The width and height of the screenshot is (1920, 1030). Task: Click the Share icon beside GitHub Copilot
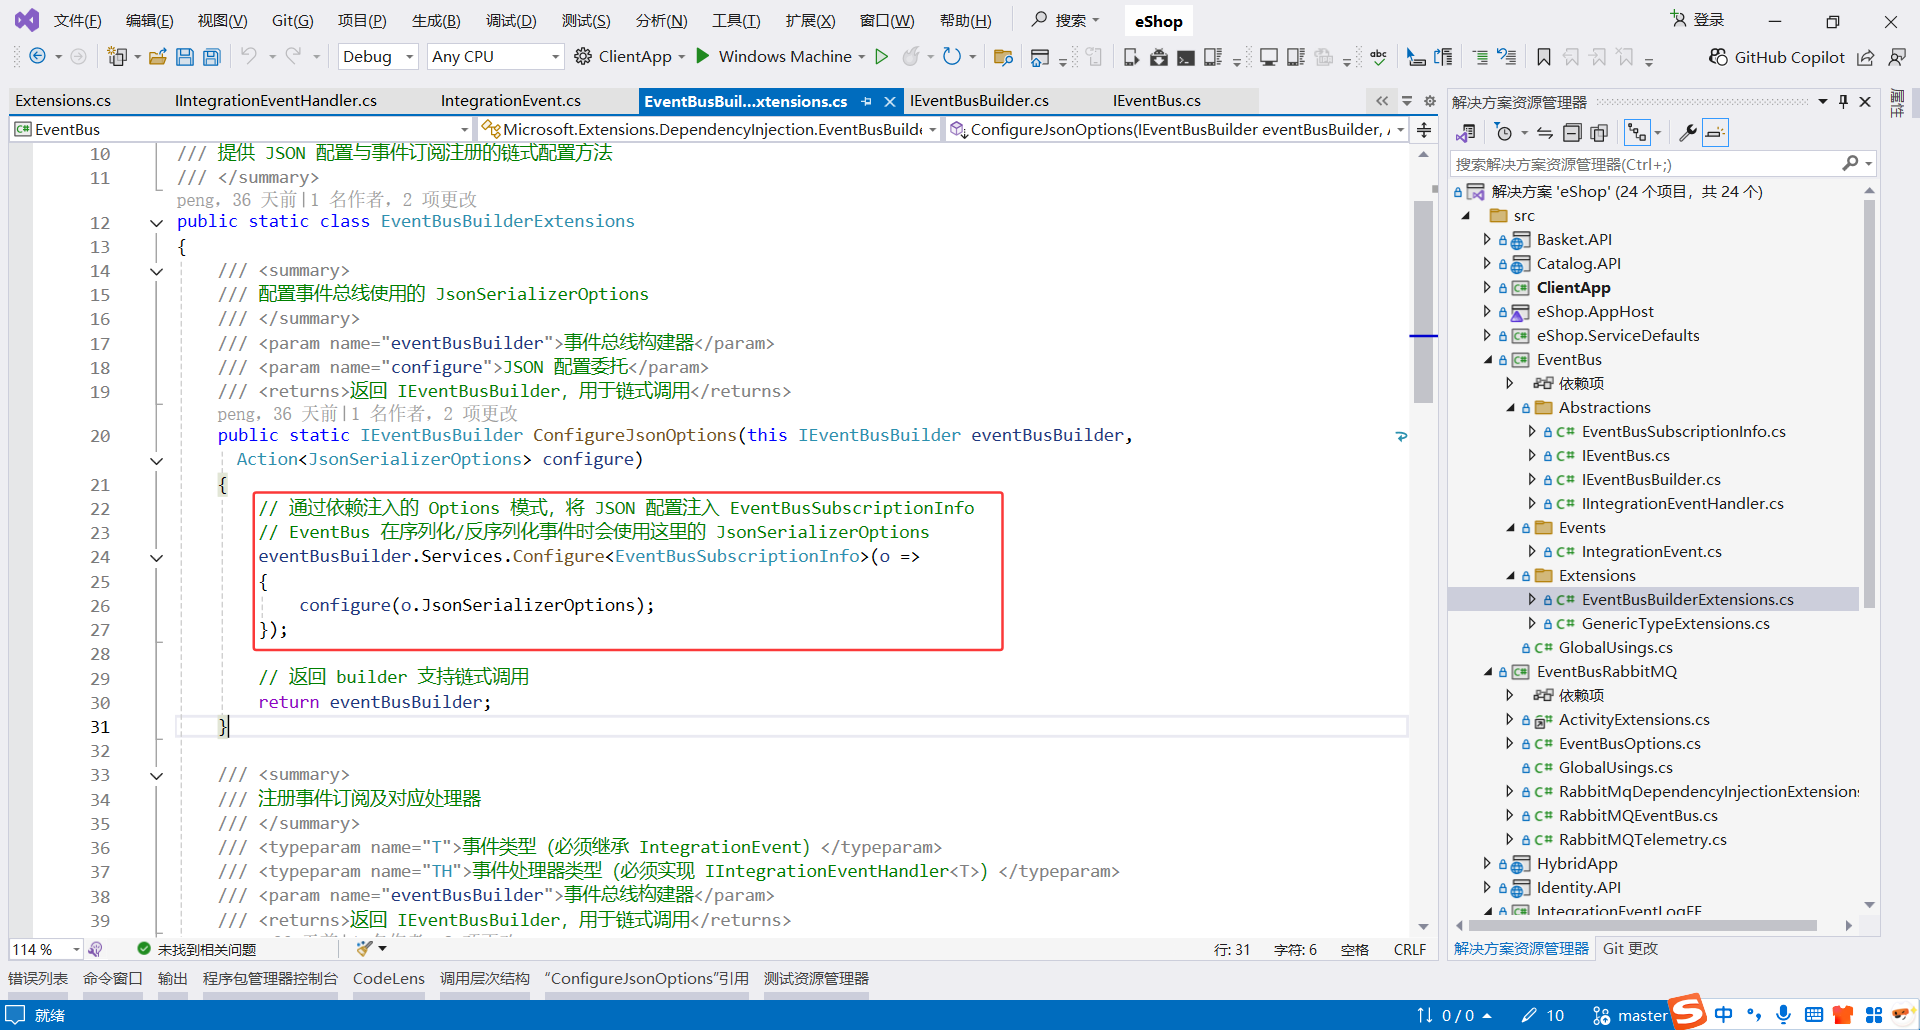[x=1866, y=57]
